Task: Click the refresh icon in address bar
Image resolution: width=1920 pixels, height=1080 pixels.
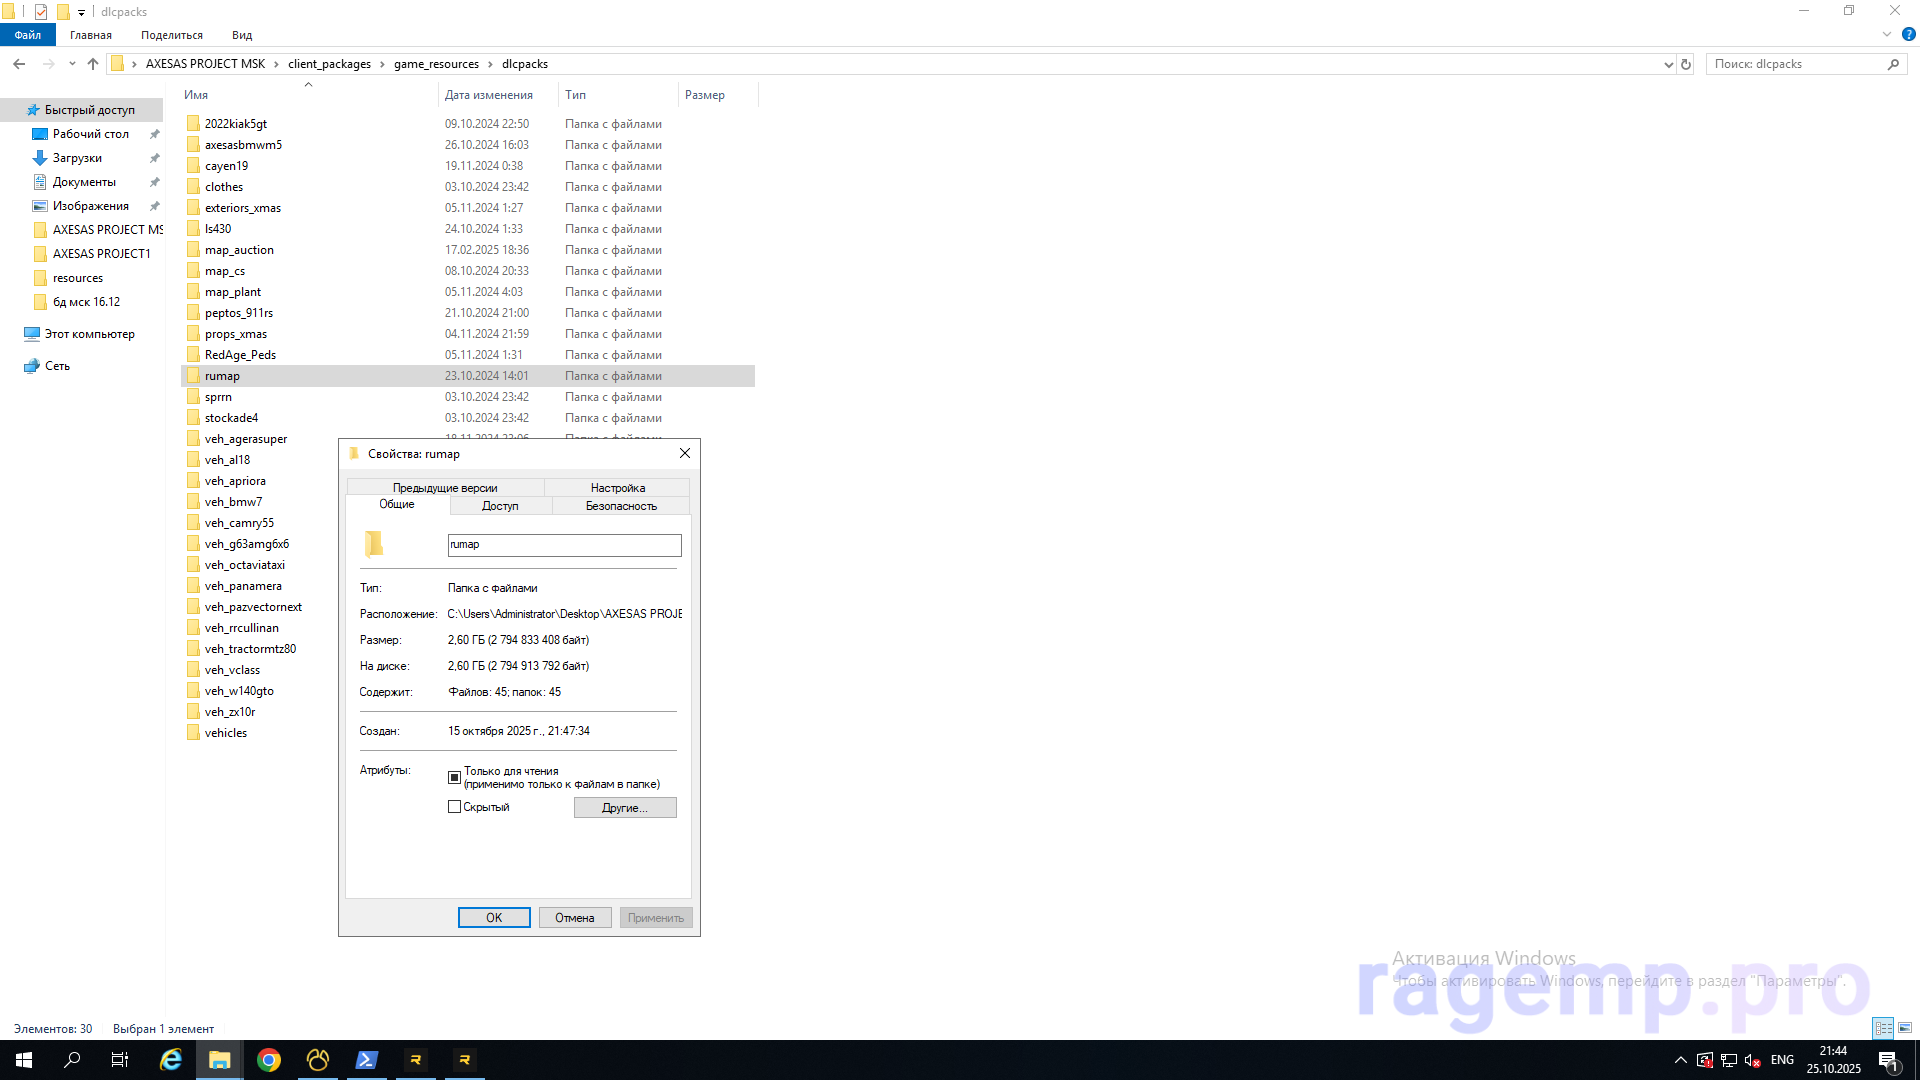Action: point(1686,64)
